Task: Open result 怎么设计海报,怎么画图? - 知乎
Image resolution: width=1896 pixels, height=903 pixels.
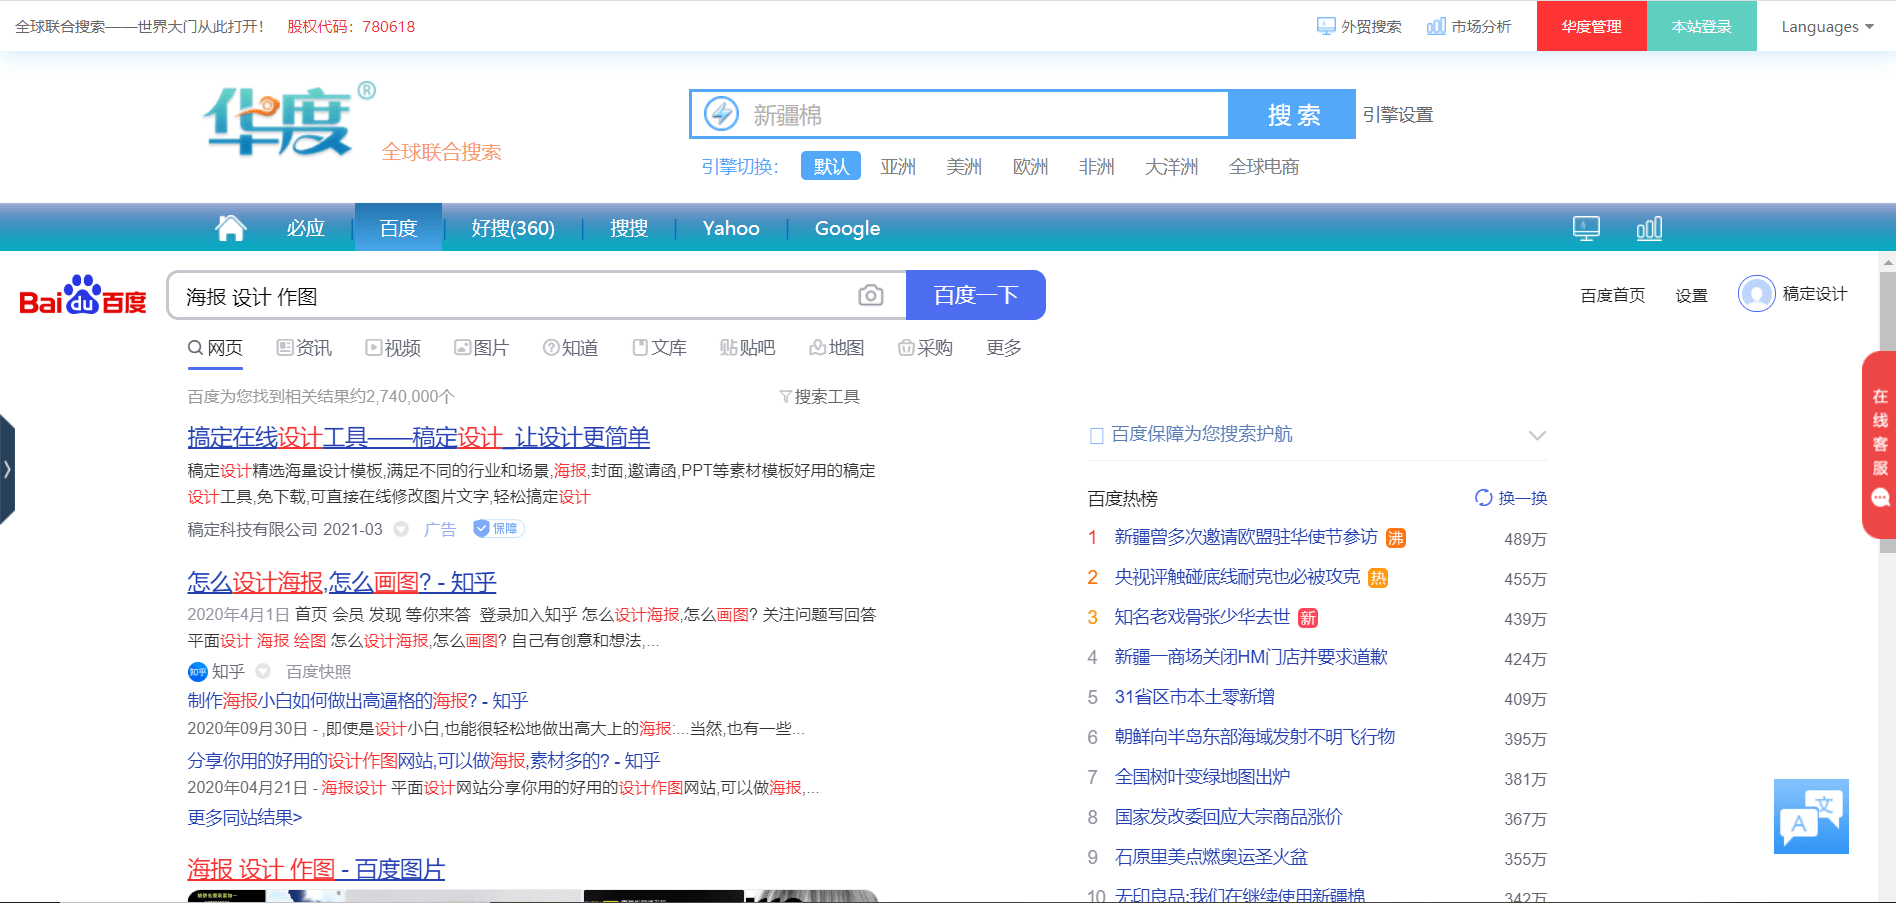Action: 342,582
